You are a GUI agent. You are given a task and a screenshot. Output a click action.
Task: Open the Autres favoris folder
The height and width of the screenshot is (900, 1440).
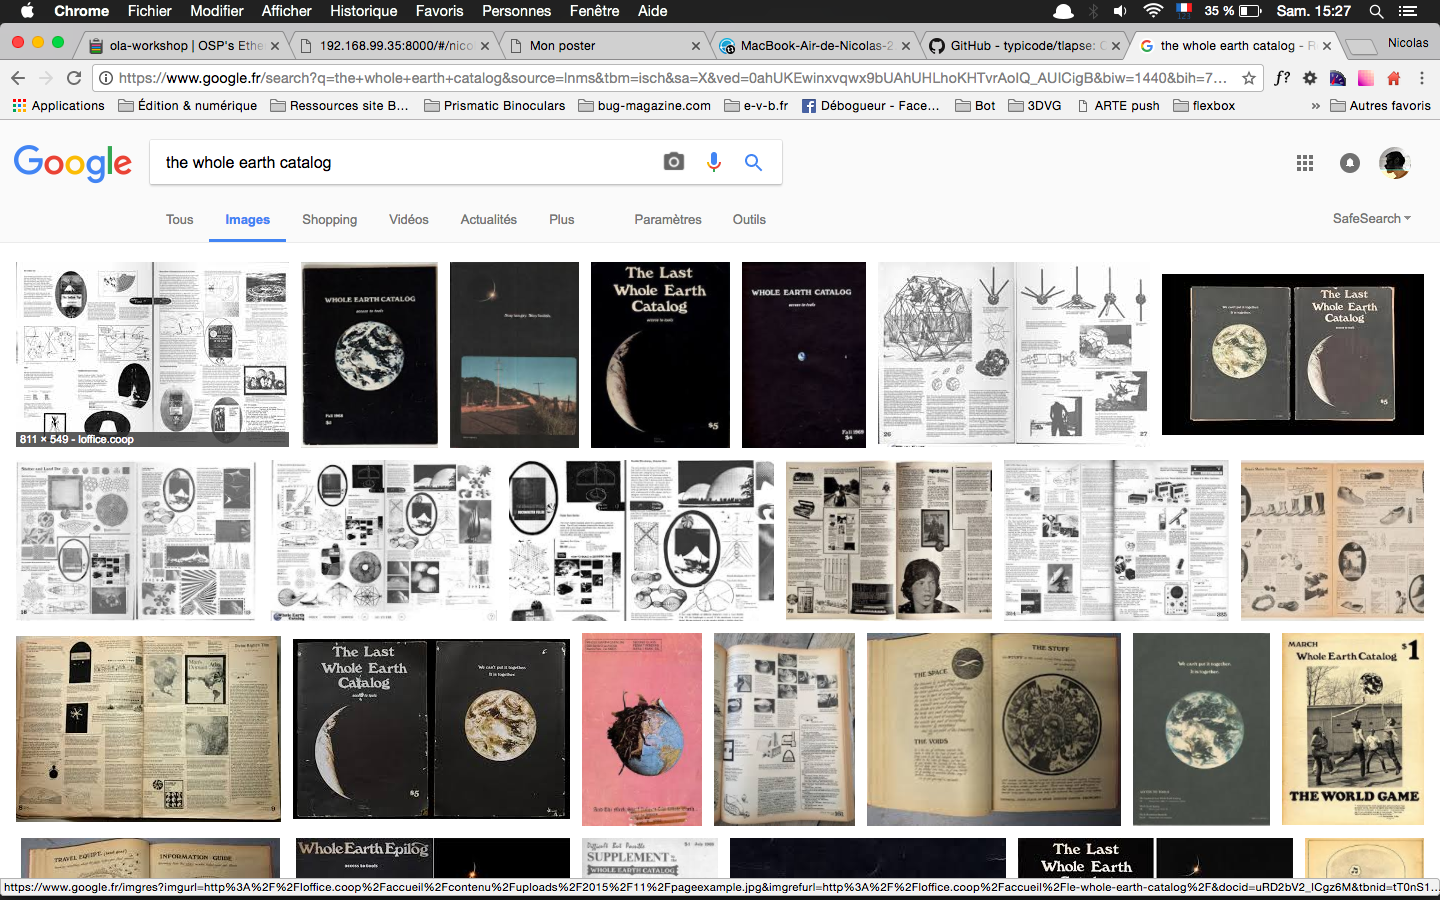click(1380, 105)
